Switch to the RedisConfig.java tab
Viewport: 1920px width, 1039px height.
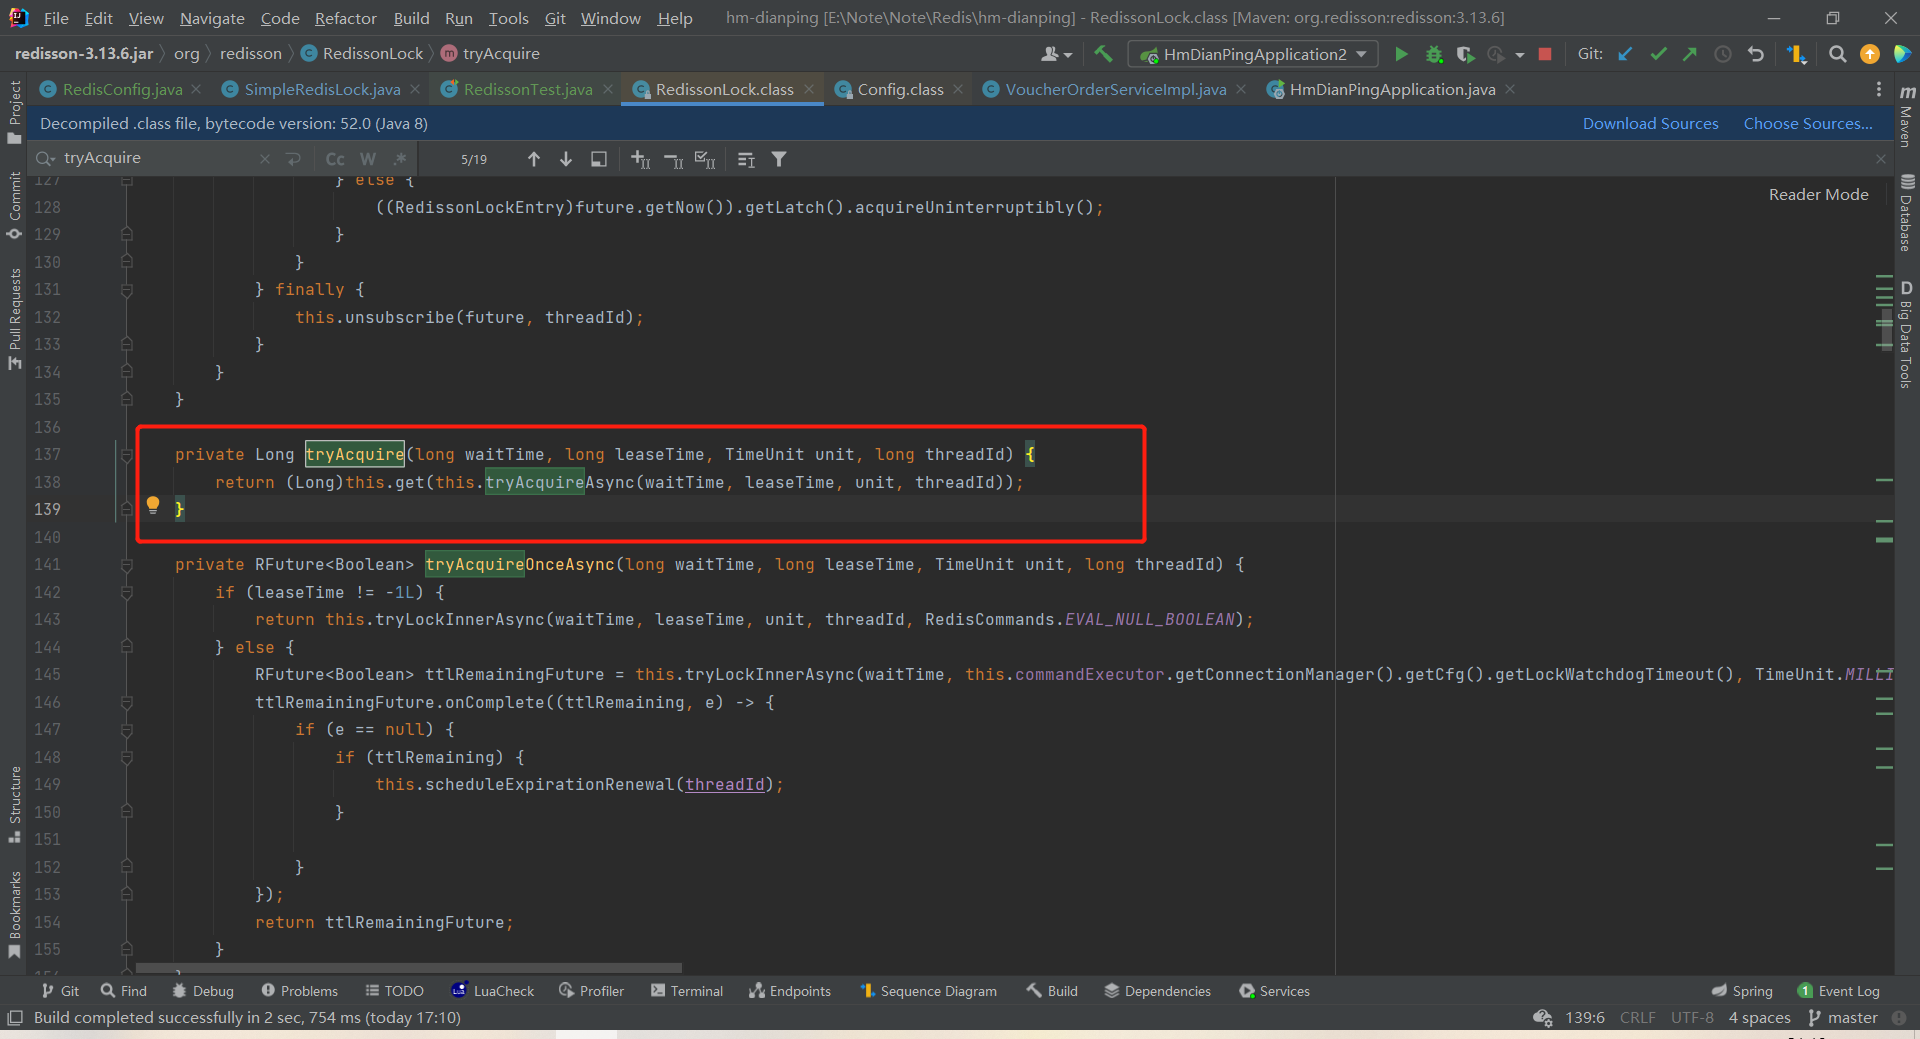(x=122, y=90)
